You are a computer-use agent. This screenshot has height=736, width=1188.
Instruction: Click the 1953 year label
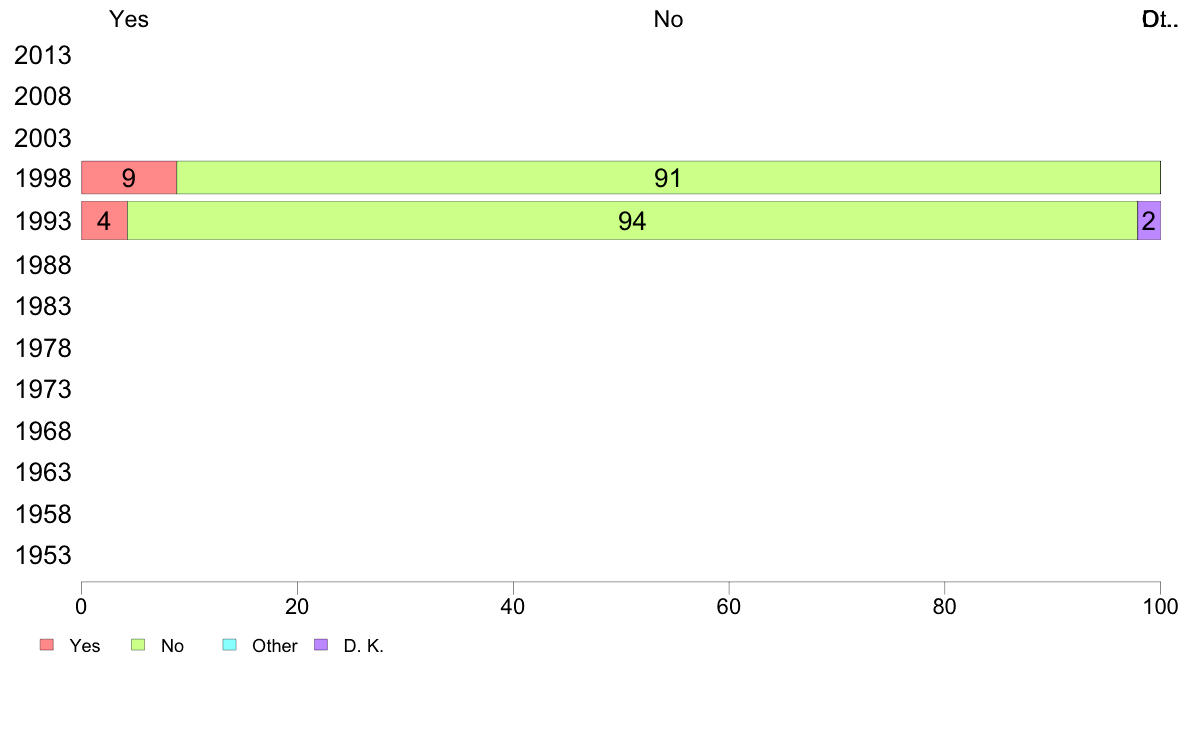click(43, 556)
